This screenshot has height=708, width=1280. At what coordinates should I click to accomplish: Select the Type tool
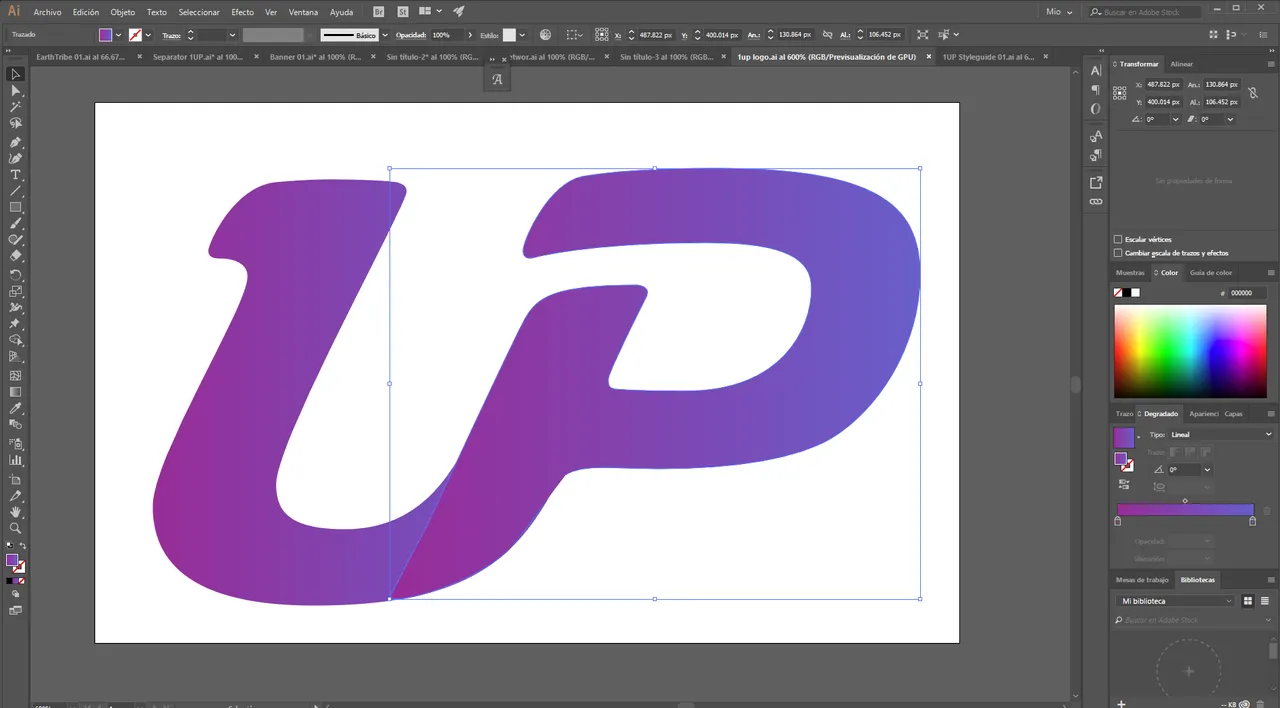pos(15,174)
